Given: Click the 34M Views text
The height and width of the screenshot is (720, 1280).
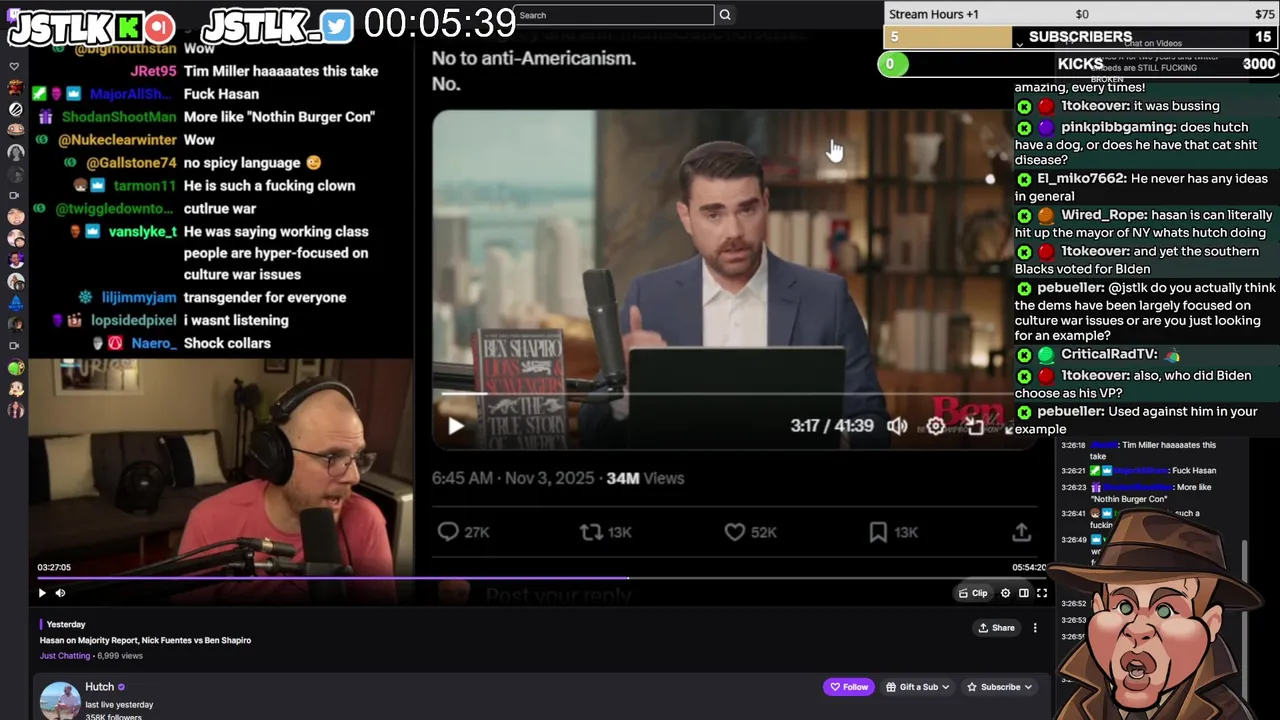Looking at the screenshot, I should point(645,478).
